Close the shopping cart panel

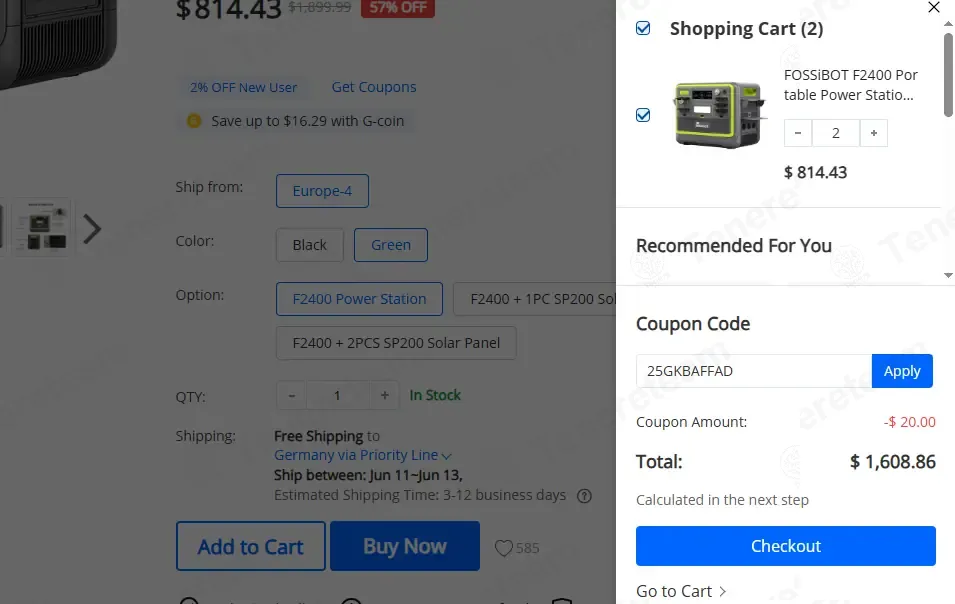point(934,7)
